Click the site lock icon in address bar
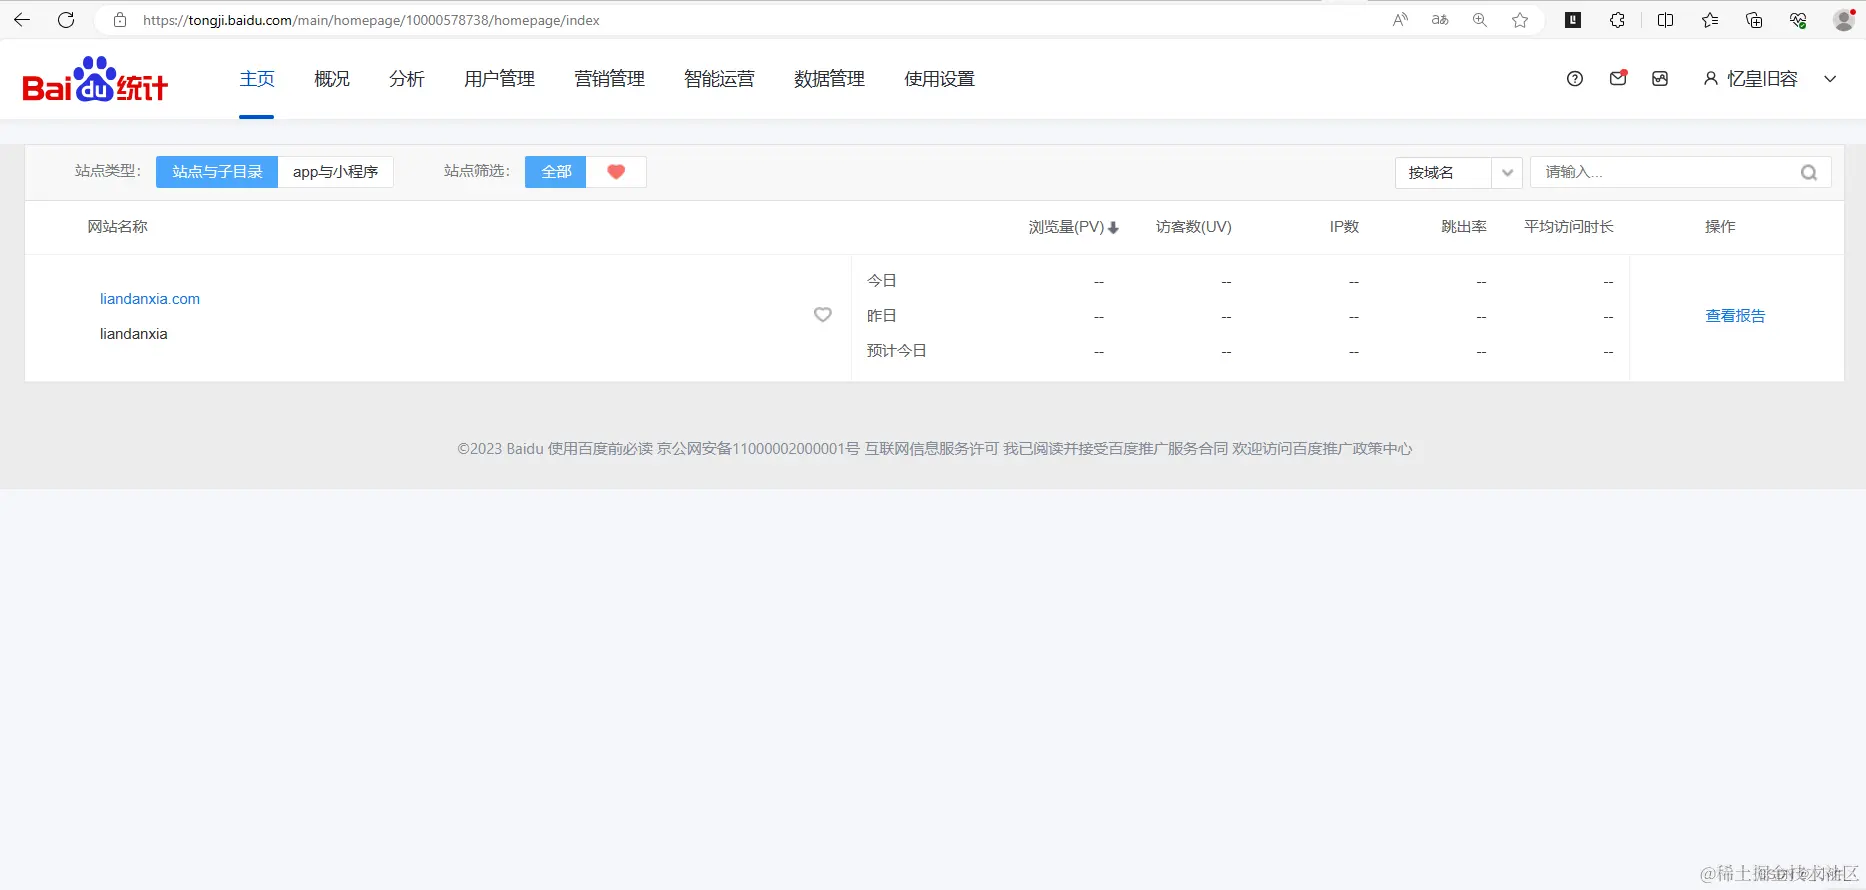The width and height of the screenshot is (1866, 890). click(x=120, y=20)
